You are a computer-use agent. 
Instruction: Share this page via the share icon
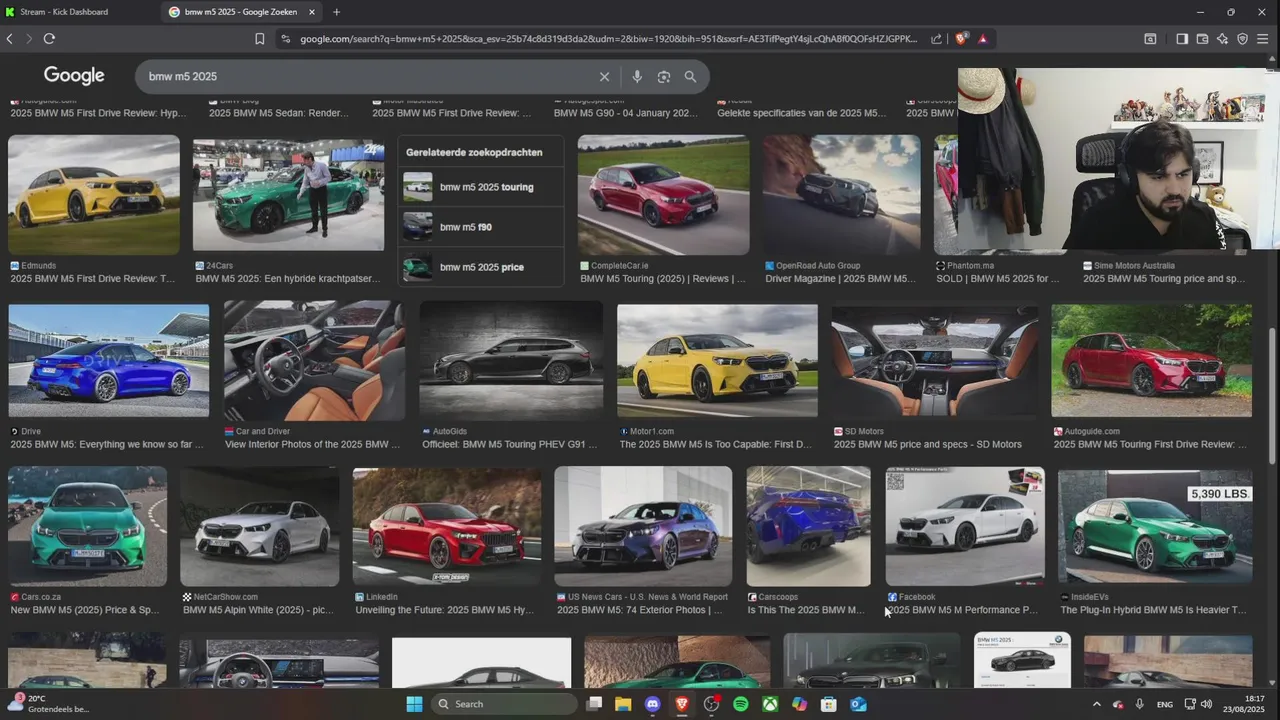pos(936,39)
